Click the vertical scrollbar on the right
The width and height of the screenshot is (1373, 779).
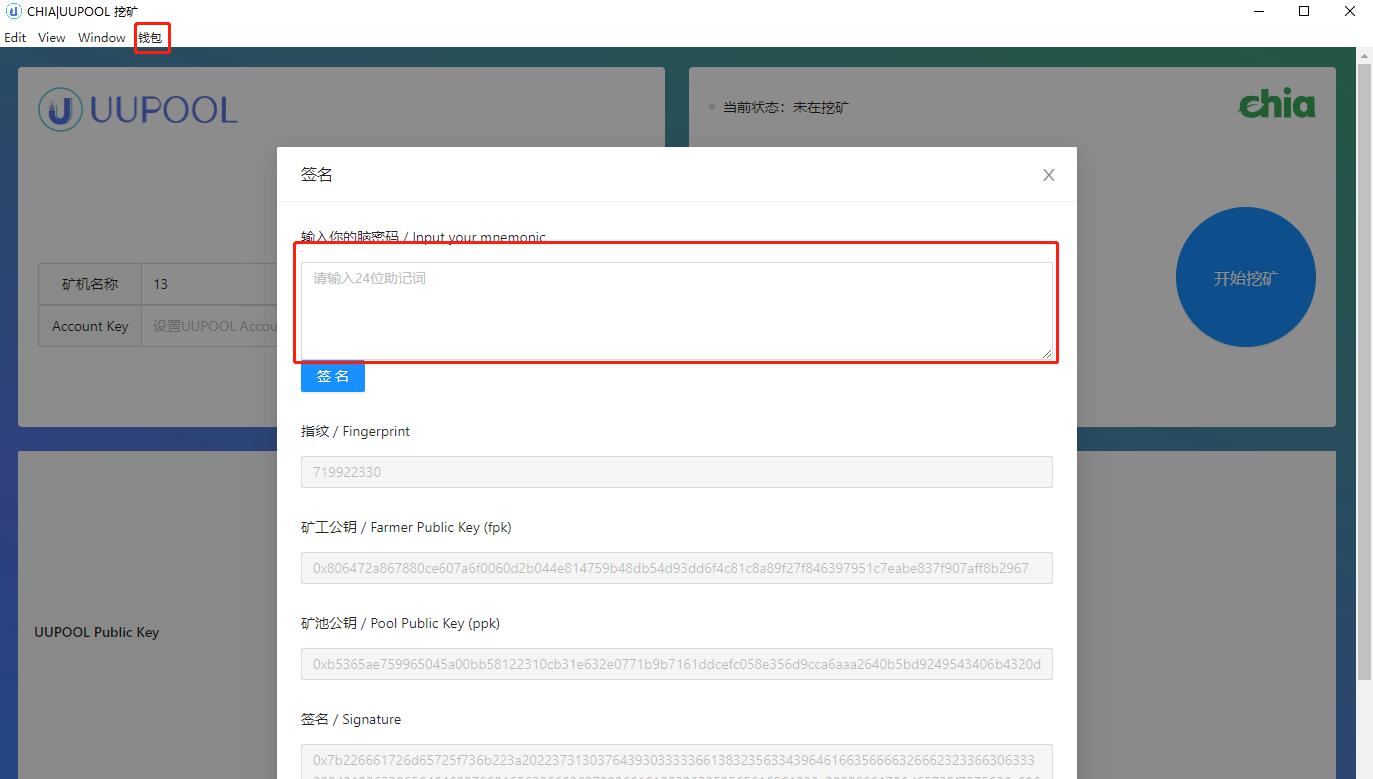coord(1364,370)
